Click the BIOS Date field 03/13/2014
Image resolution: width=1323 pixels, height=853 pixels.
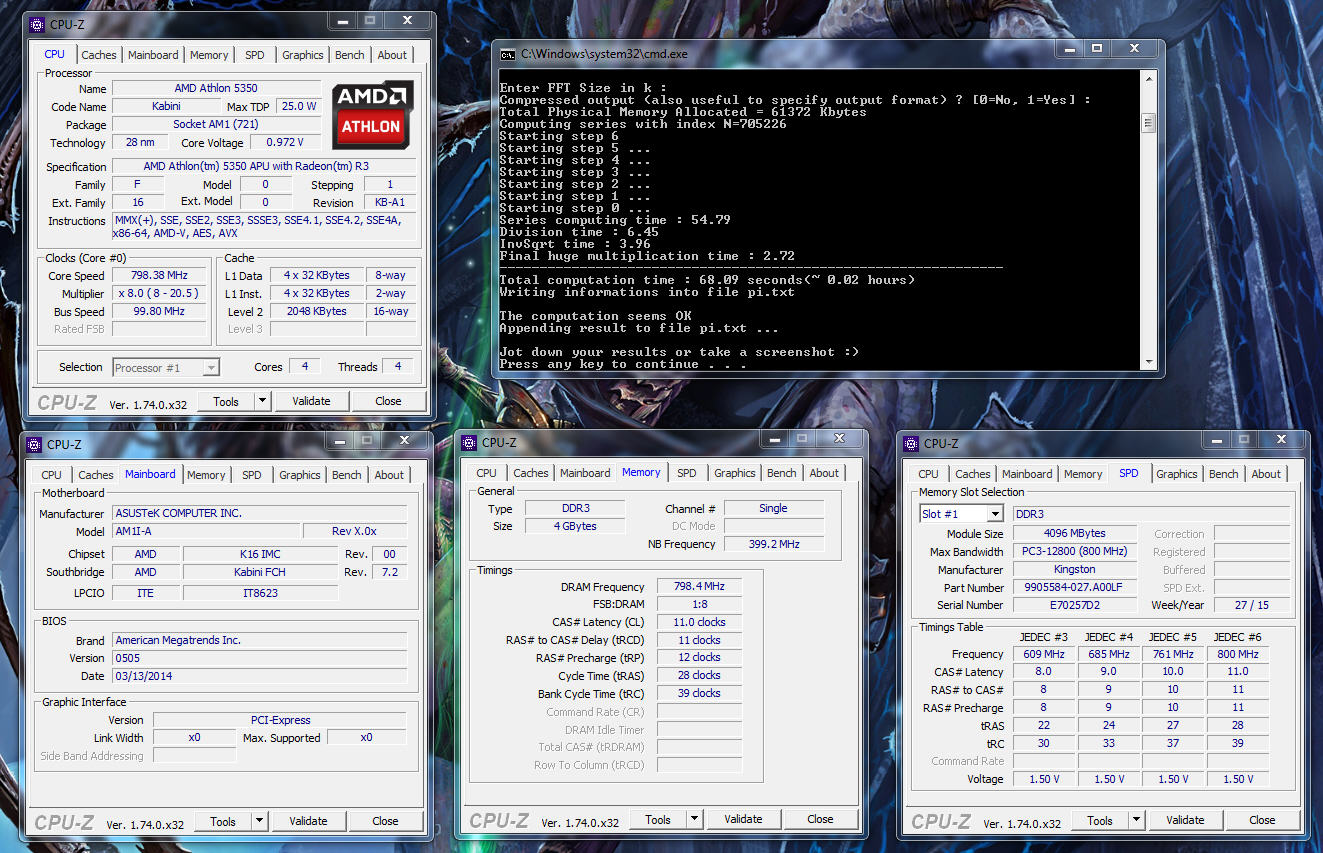(259, 676)
